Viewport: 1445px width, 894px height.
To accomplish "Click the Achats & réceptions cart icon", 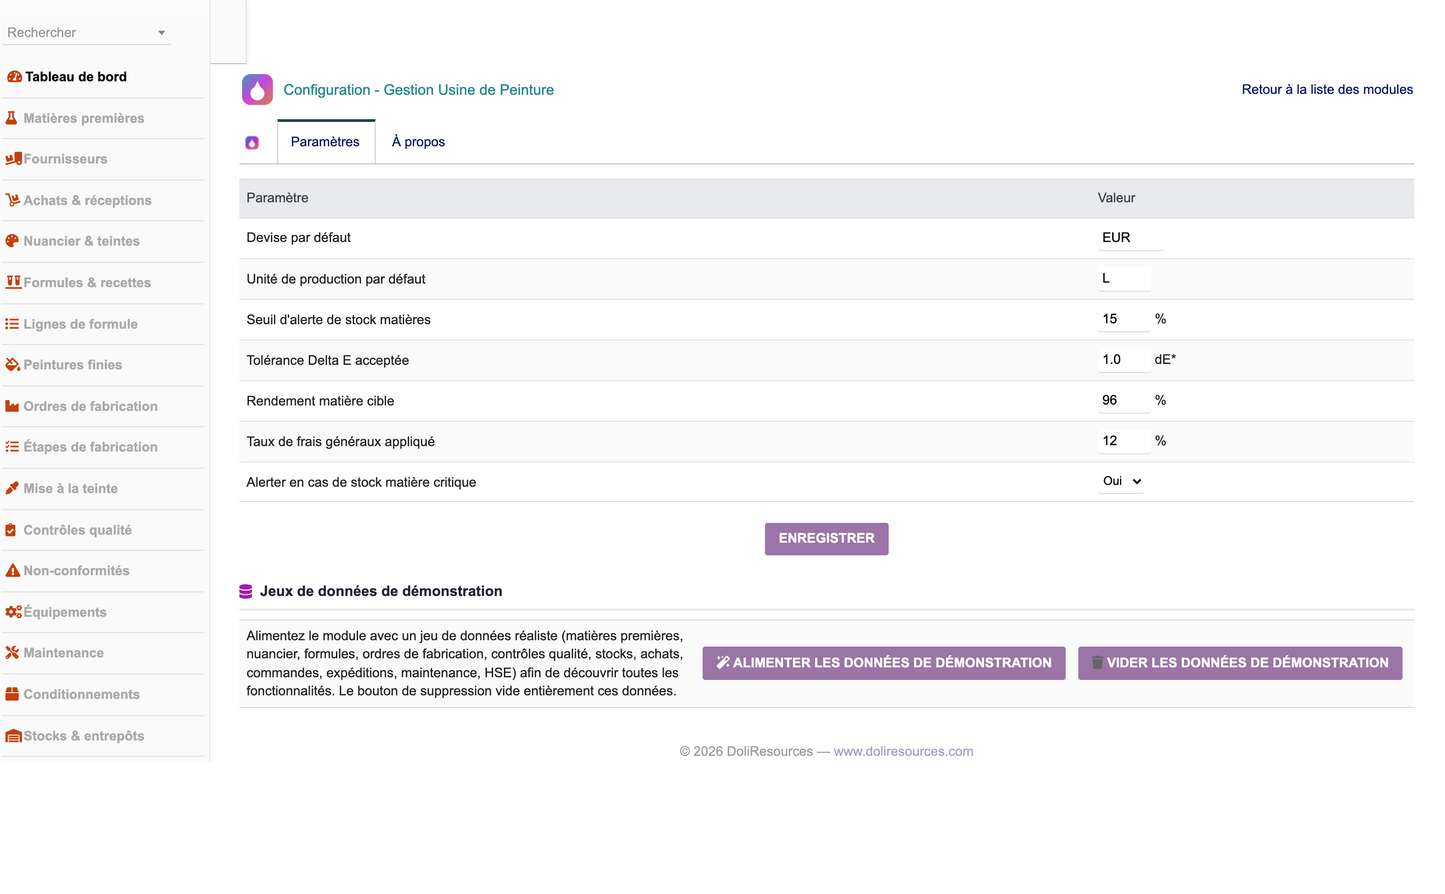I will click(13, 200).
